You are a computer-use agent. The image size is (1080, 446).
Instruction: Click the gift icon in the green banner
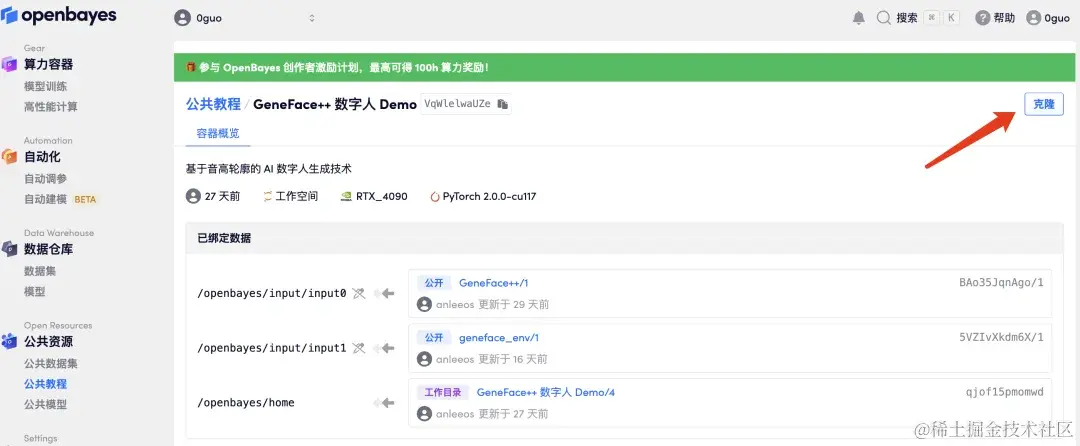pyautogui.click(x=191, y=67)
